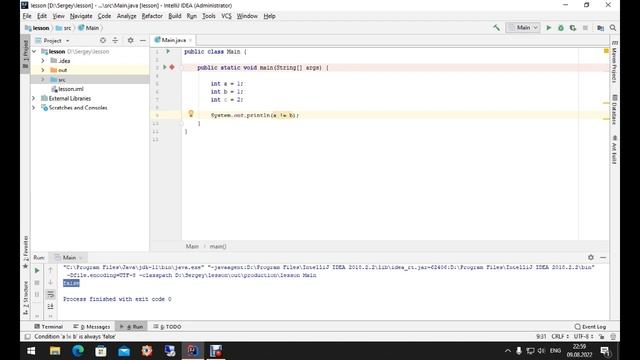Expand the src folder

pos(43,80)
